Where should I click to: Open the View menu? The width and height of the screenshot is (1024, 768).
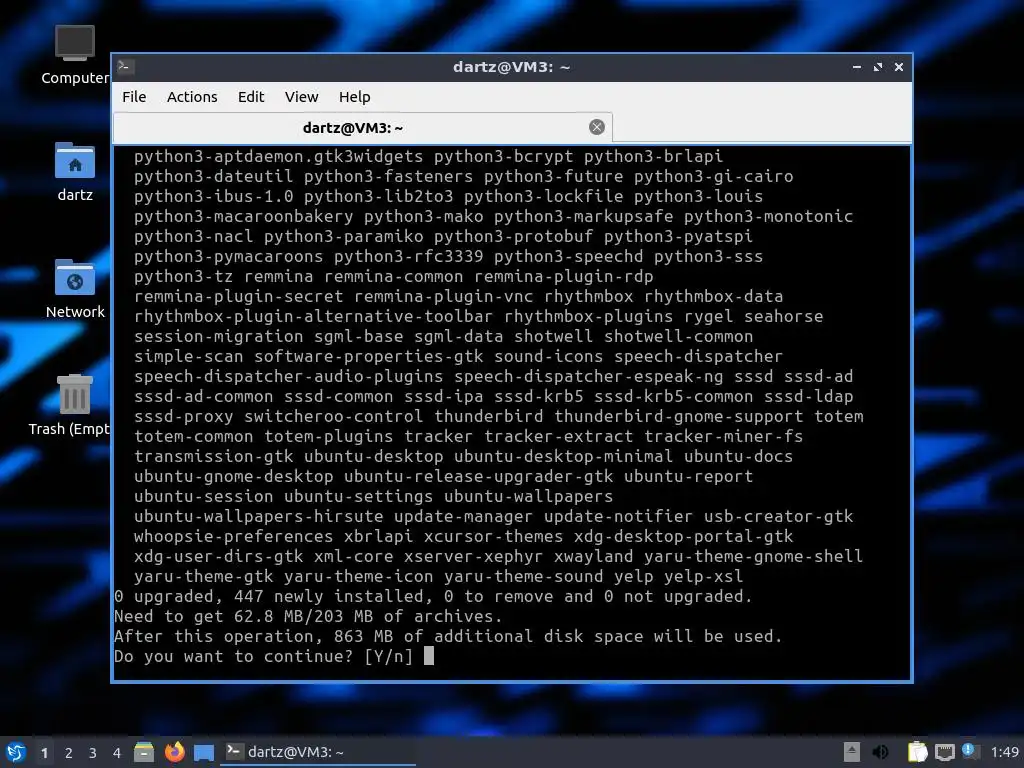pos(301,97)
